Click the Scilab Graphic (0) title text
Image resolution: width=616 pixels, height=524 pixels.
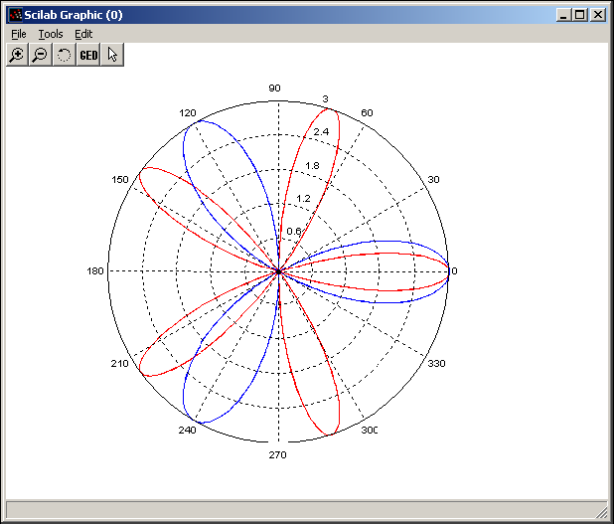[x=73, y=15]
